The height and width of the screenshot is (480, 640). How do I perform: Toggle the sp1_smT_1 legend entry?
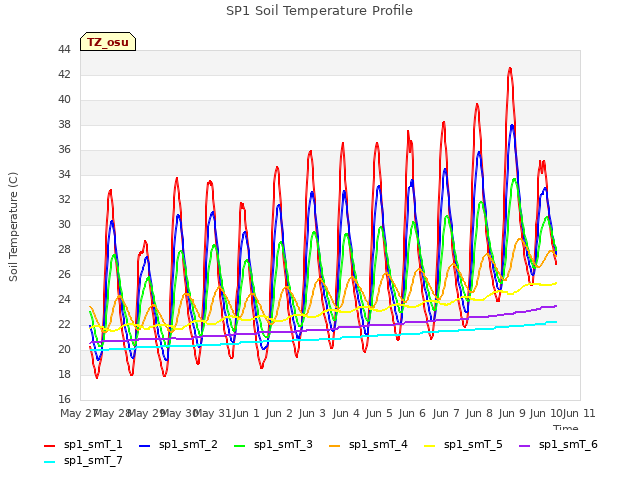tap(83, 444)
